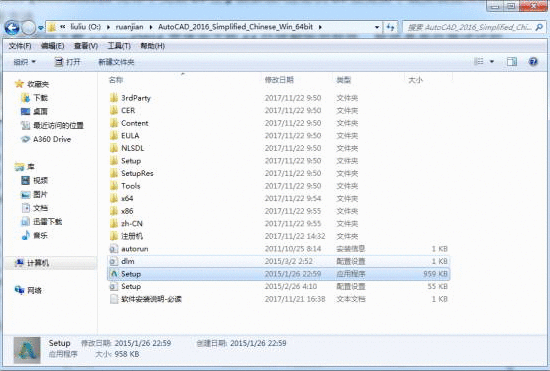Screen dimensions: 550x371
Task: Click liuliu (O:) in address breadcrumb
Action: 86,27
